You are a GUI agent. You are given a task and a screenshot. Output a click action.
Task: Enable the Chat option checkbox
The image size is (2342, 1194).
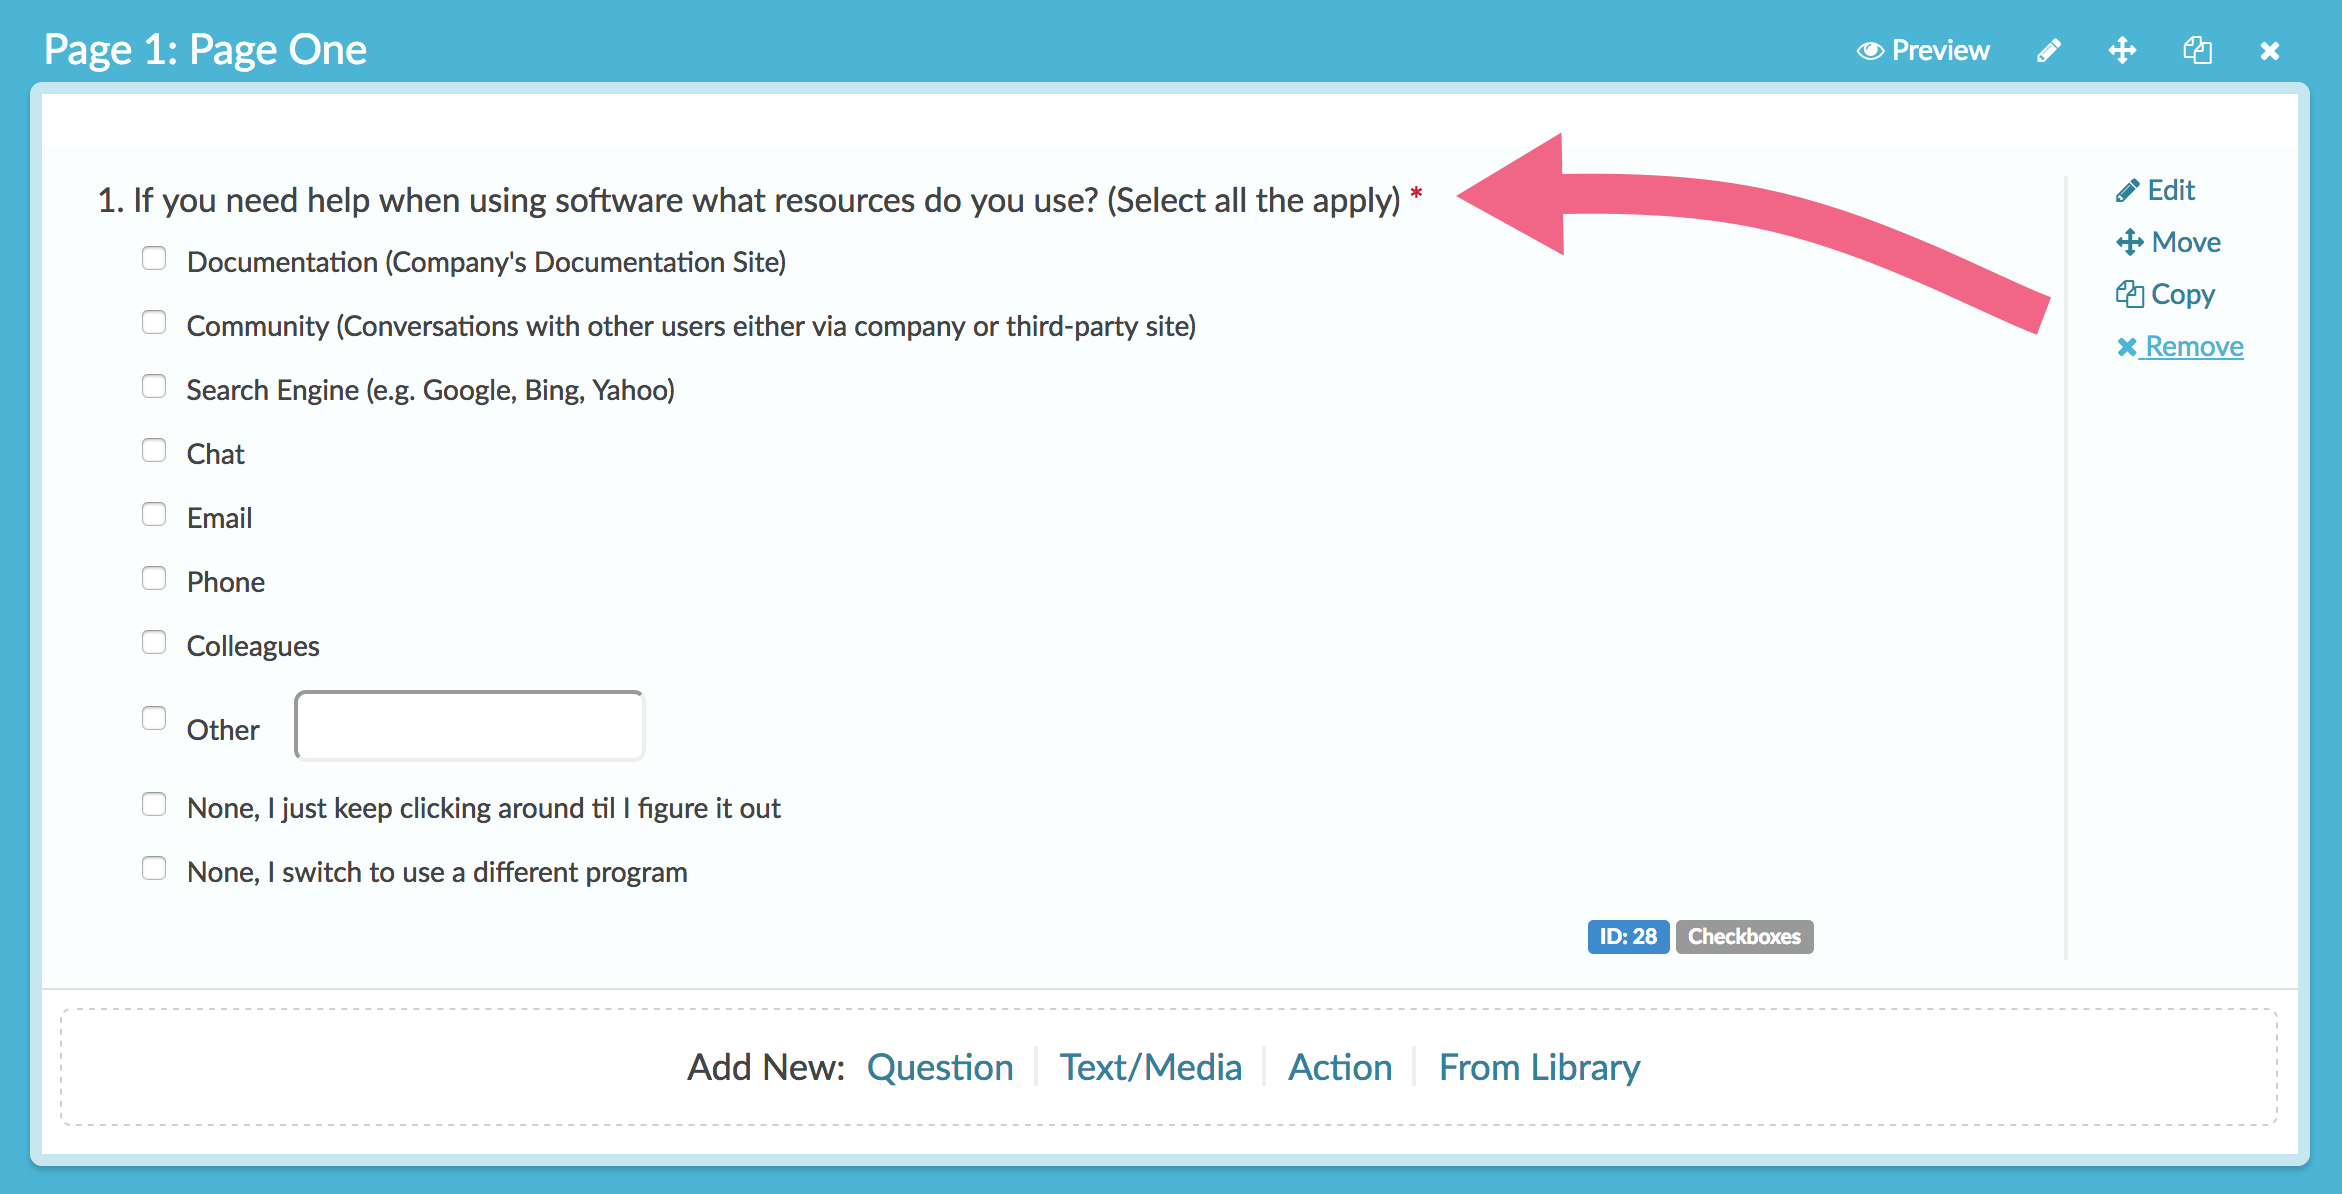(x=154, y=451)
